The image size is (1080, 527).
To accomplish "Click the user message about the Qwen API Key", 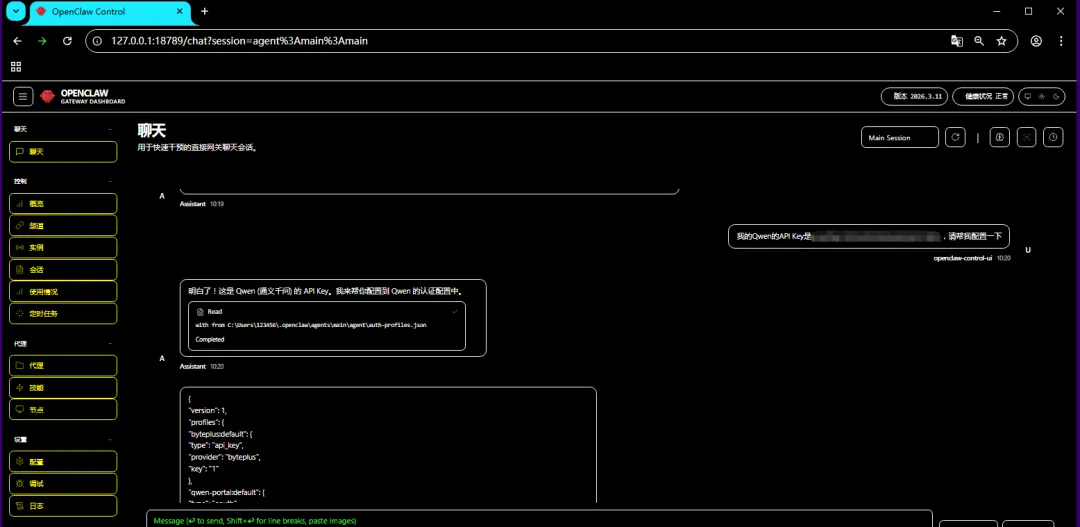I will coord(869,236).
